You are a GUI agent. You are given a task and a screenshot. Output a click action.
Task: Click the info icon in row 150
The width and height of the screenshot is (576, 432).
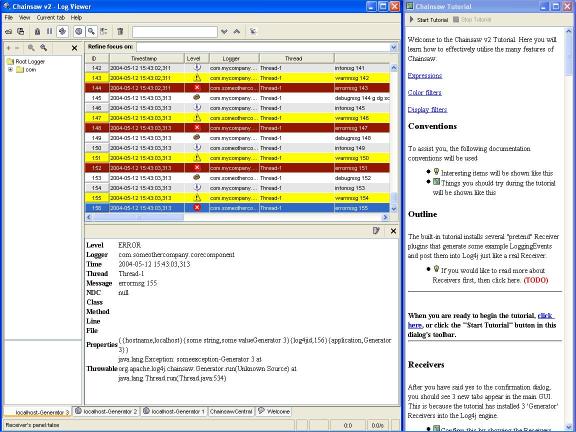pyautogui.click(x=197, y=148)
